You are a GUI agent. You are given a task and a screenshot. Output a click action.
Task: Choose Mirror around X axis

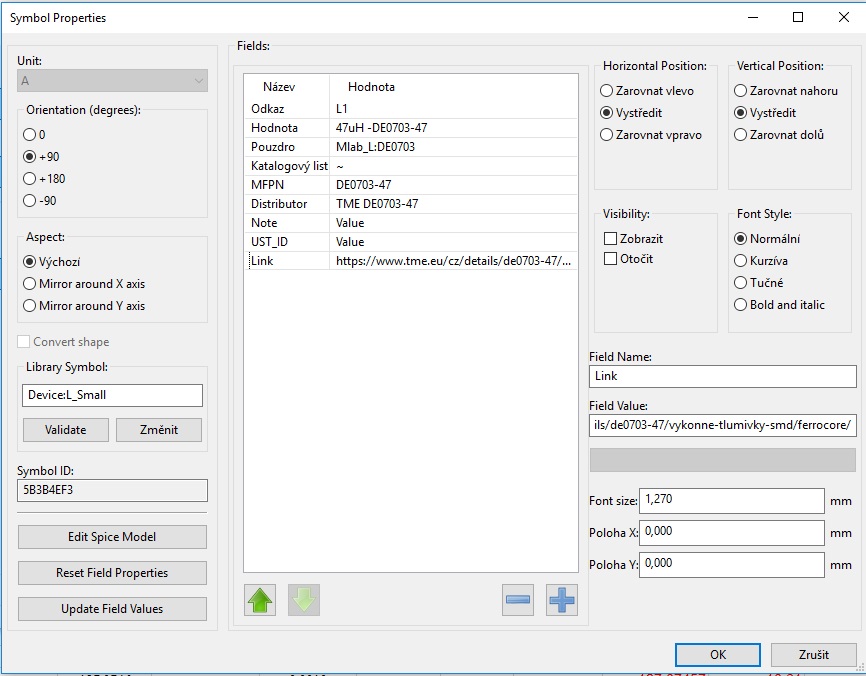[29, 284]
